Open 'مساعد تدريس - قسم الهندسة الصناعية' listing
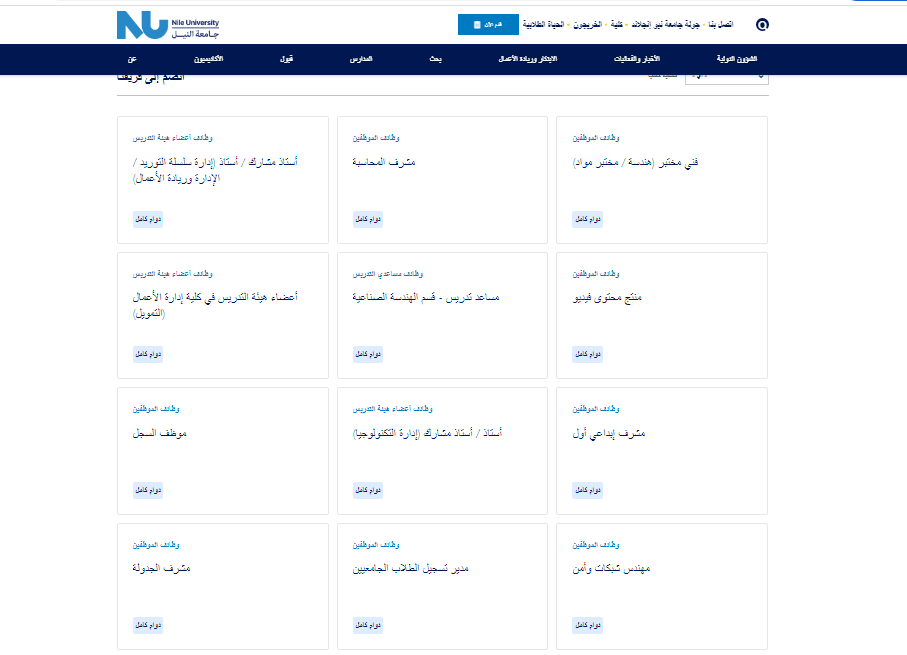Viewport: 907px width, 655px height. [426, 298]
